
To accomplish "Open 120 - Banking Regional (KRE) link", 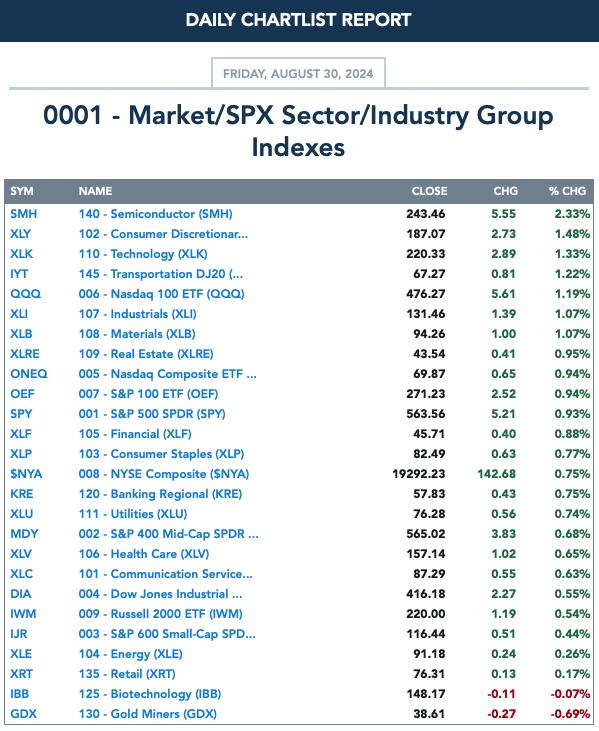I will pyautogui.click(x=160, y=494).
